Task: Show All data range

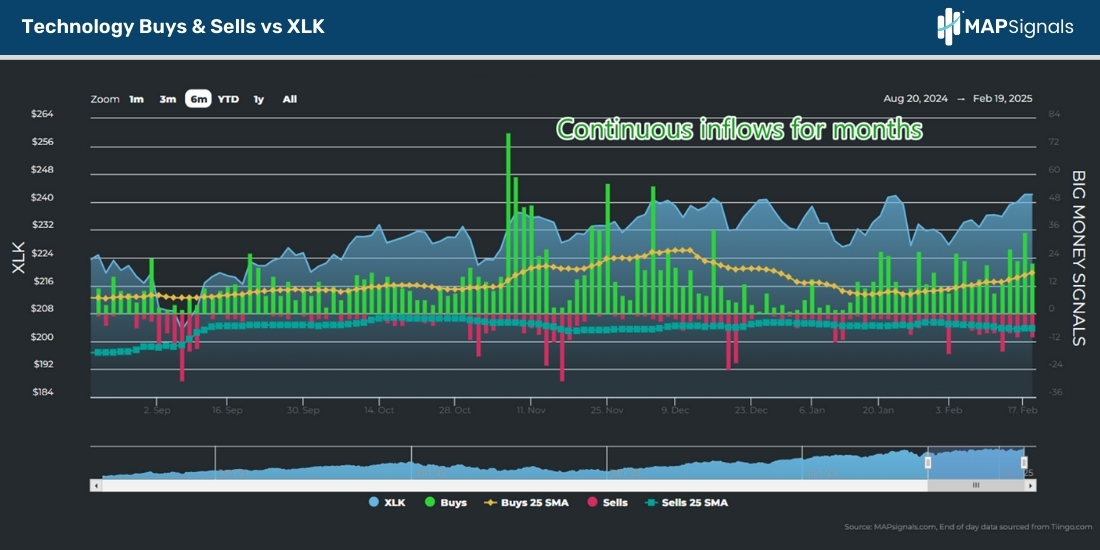Action: pyautogui.click(x=290, y=99)
